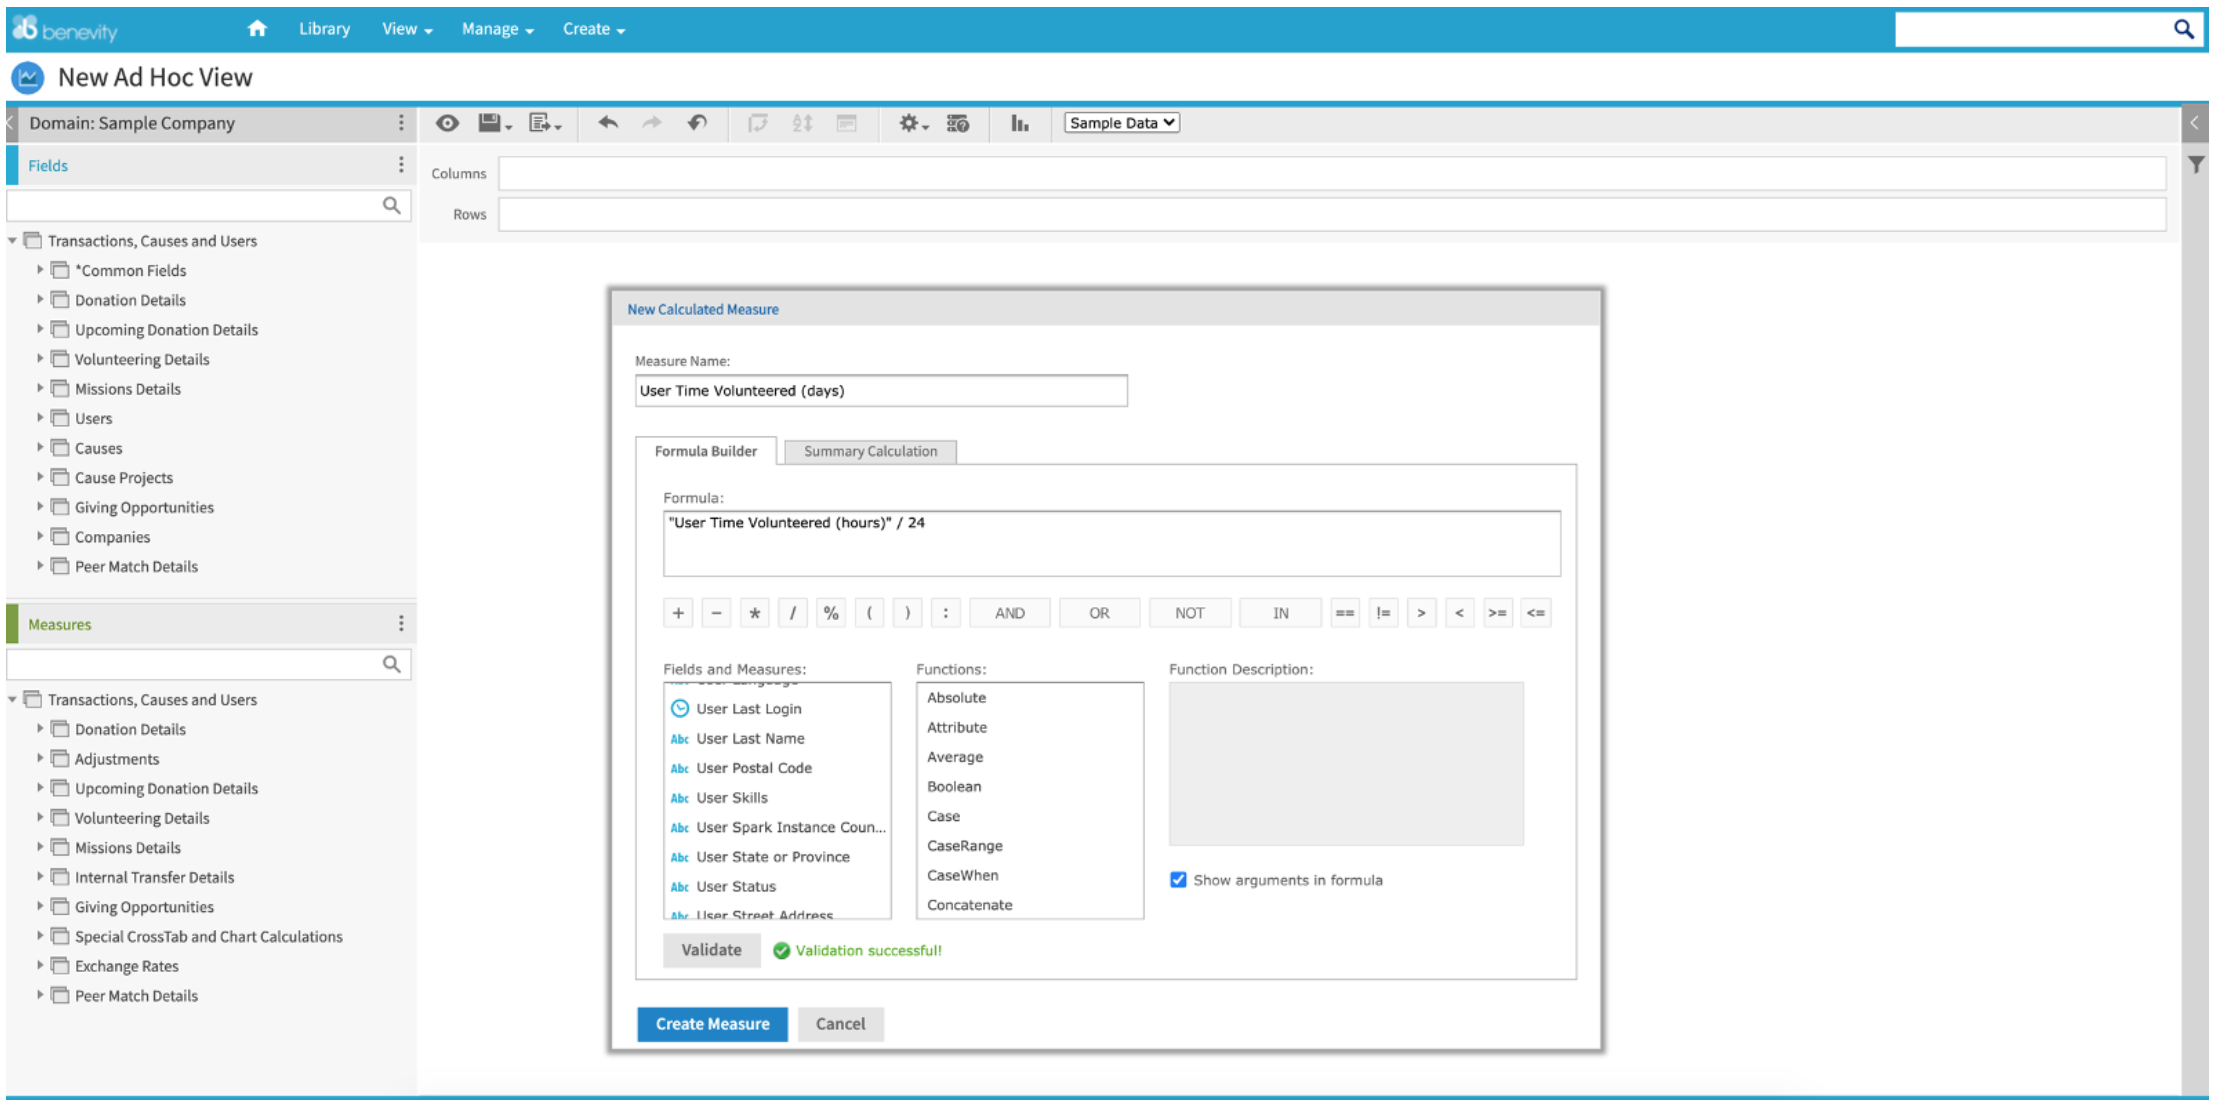The height and width of the screenshot is (1108, 2216).
Task: Insert the percent operator
Action: [x=830, y=613]
